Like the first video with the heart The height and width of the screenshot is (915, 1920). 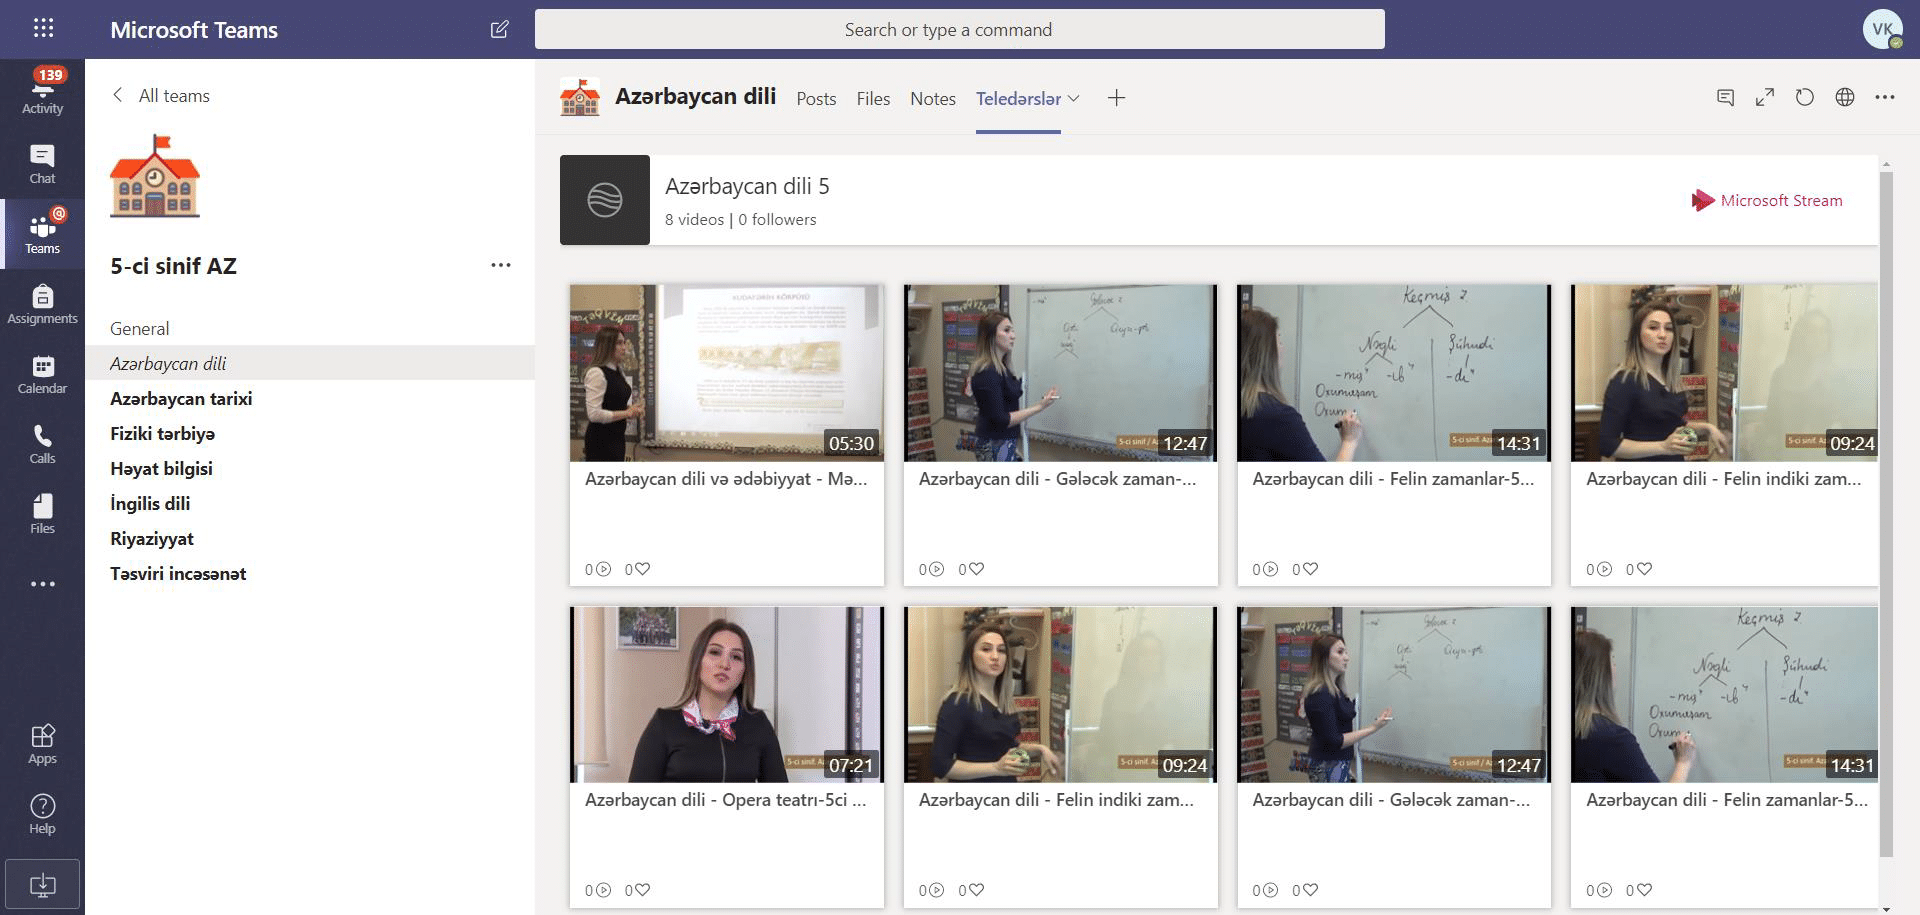pyautogui.click(x=642, y=568)
